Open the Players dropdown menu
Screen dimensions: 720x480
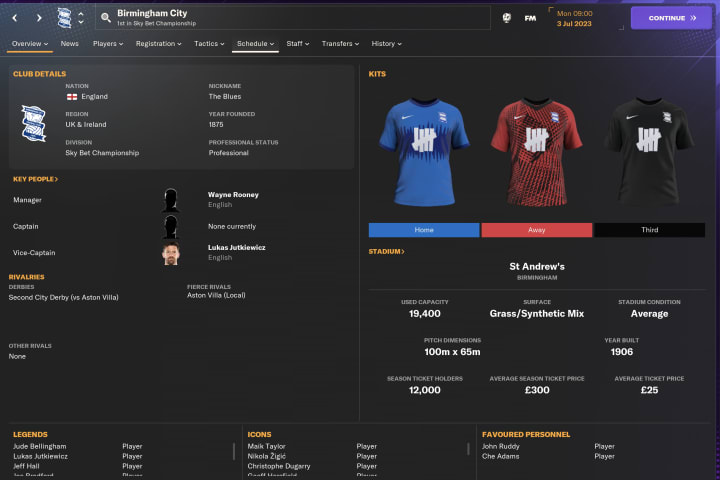tap(108, 44)
